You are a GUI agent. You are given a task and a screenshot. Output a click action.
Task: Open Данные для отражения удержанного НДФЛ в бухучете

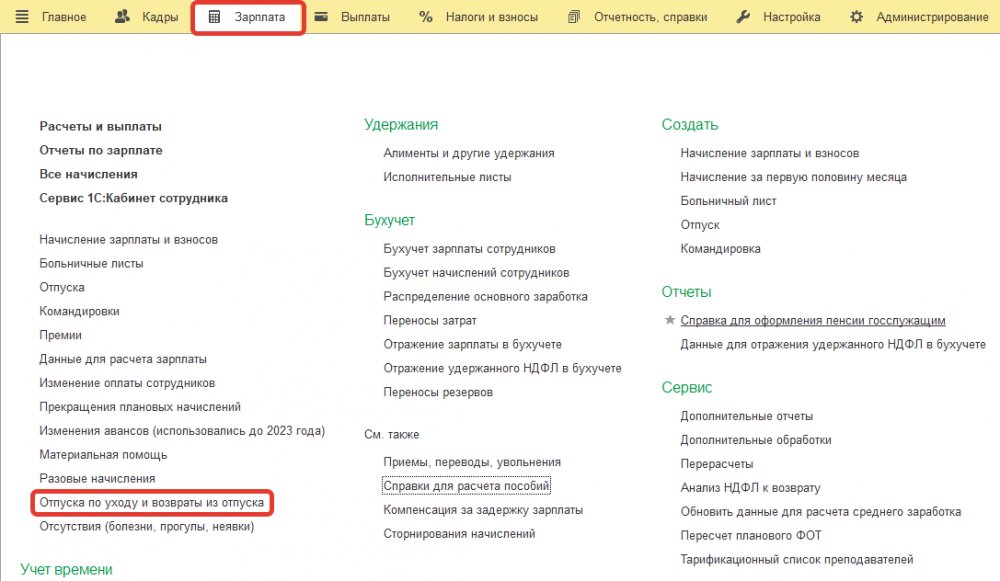click(x=833, y=344)
